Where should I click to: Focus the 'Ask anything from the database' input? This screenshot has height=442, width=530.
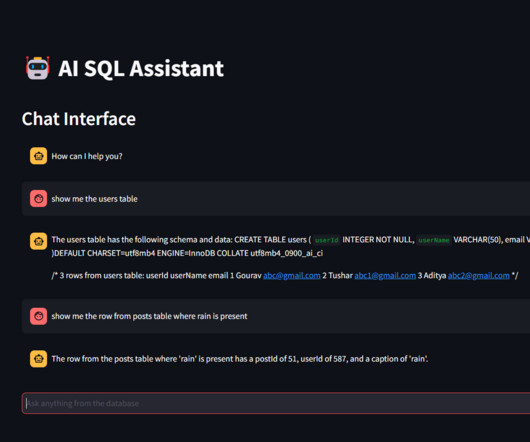276,403
